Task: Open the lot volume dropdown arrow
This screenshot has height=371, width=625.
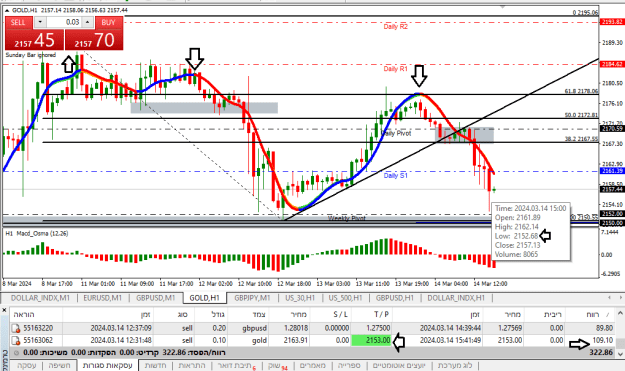Action: point(40,22)
